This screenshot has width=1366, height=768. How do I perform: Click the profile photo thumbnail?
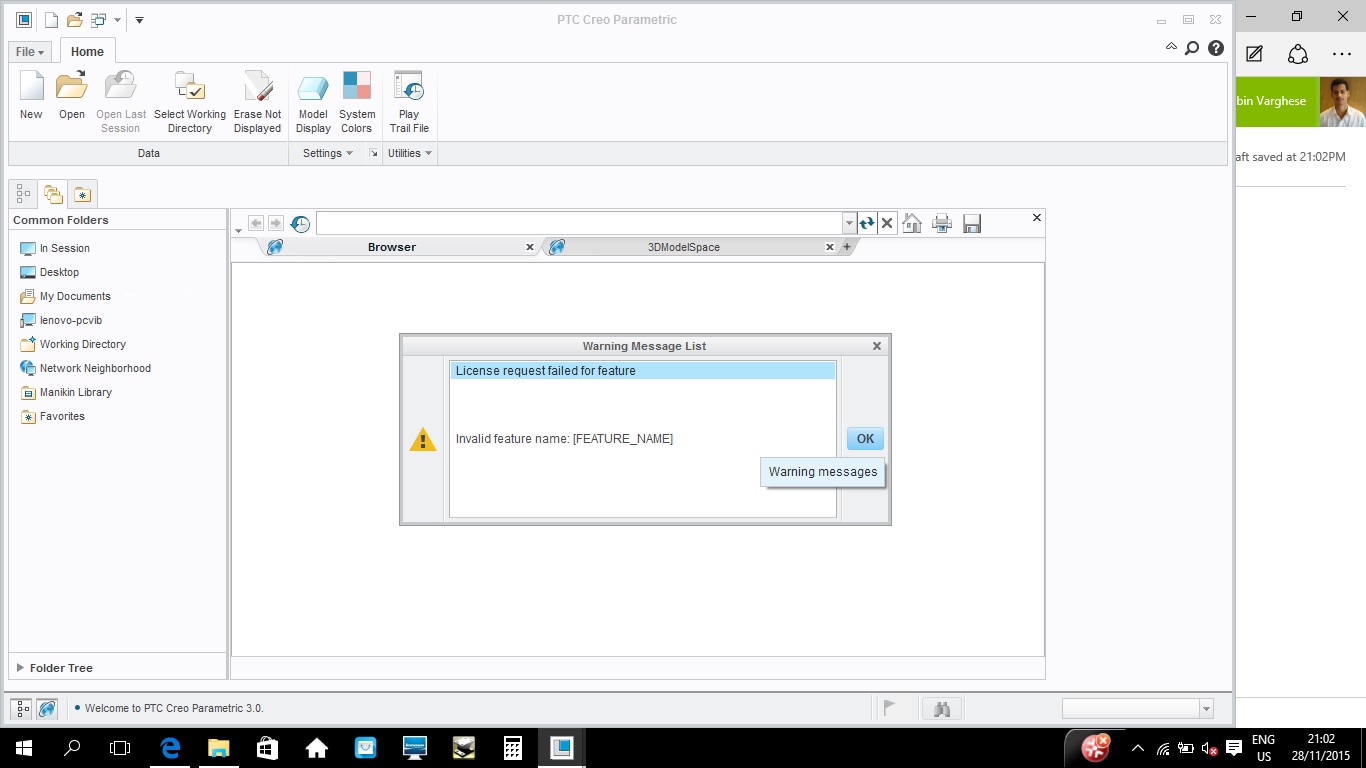1342,102
